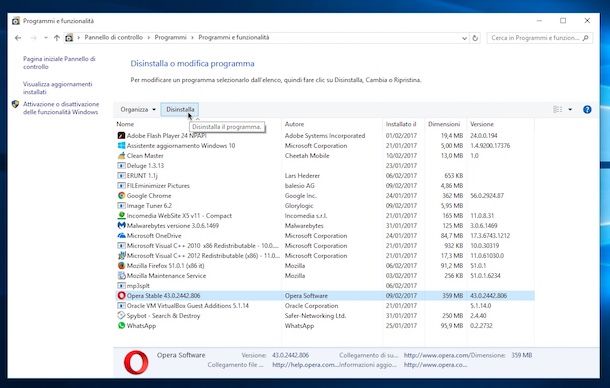Click the Mozilla Firefox icon in the list
The image size is (610, 388).
(121, 265)
